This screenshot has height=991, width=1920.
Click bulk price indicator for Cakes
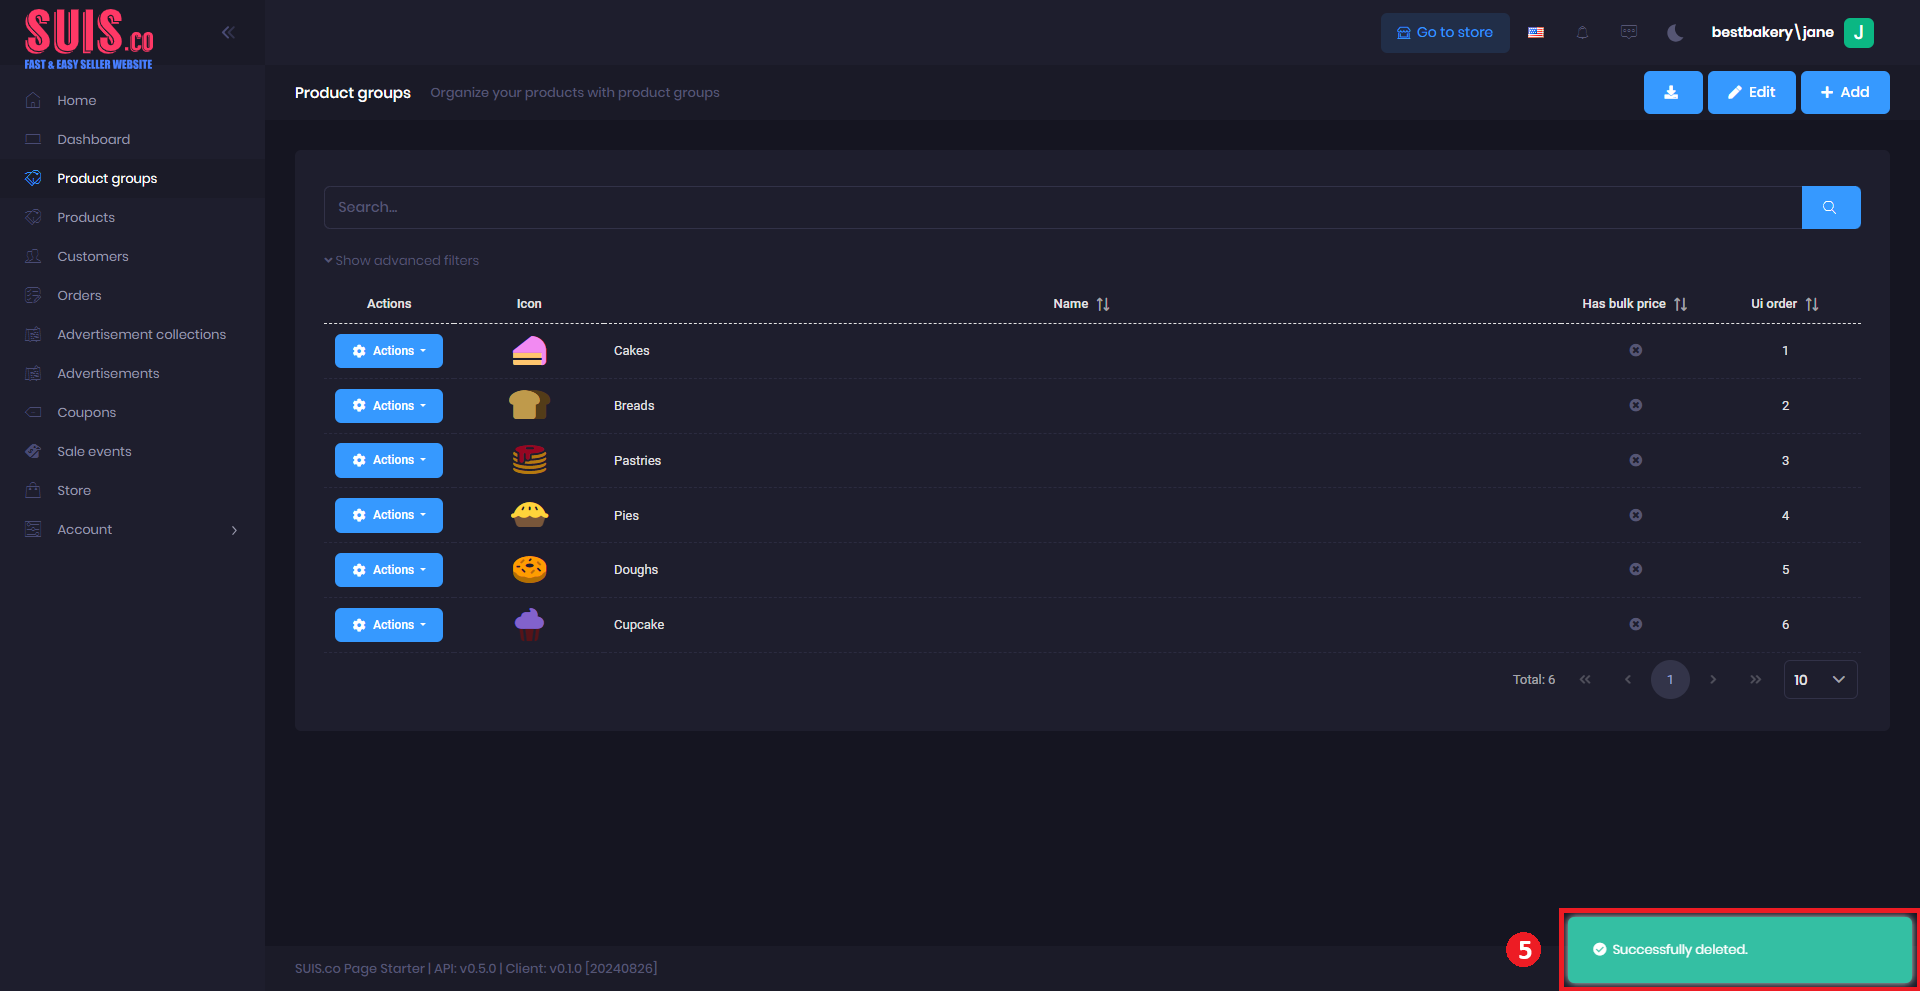(1635, 350)
